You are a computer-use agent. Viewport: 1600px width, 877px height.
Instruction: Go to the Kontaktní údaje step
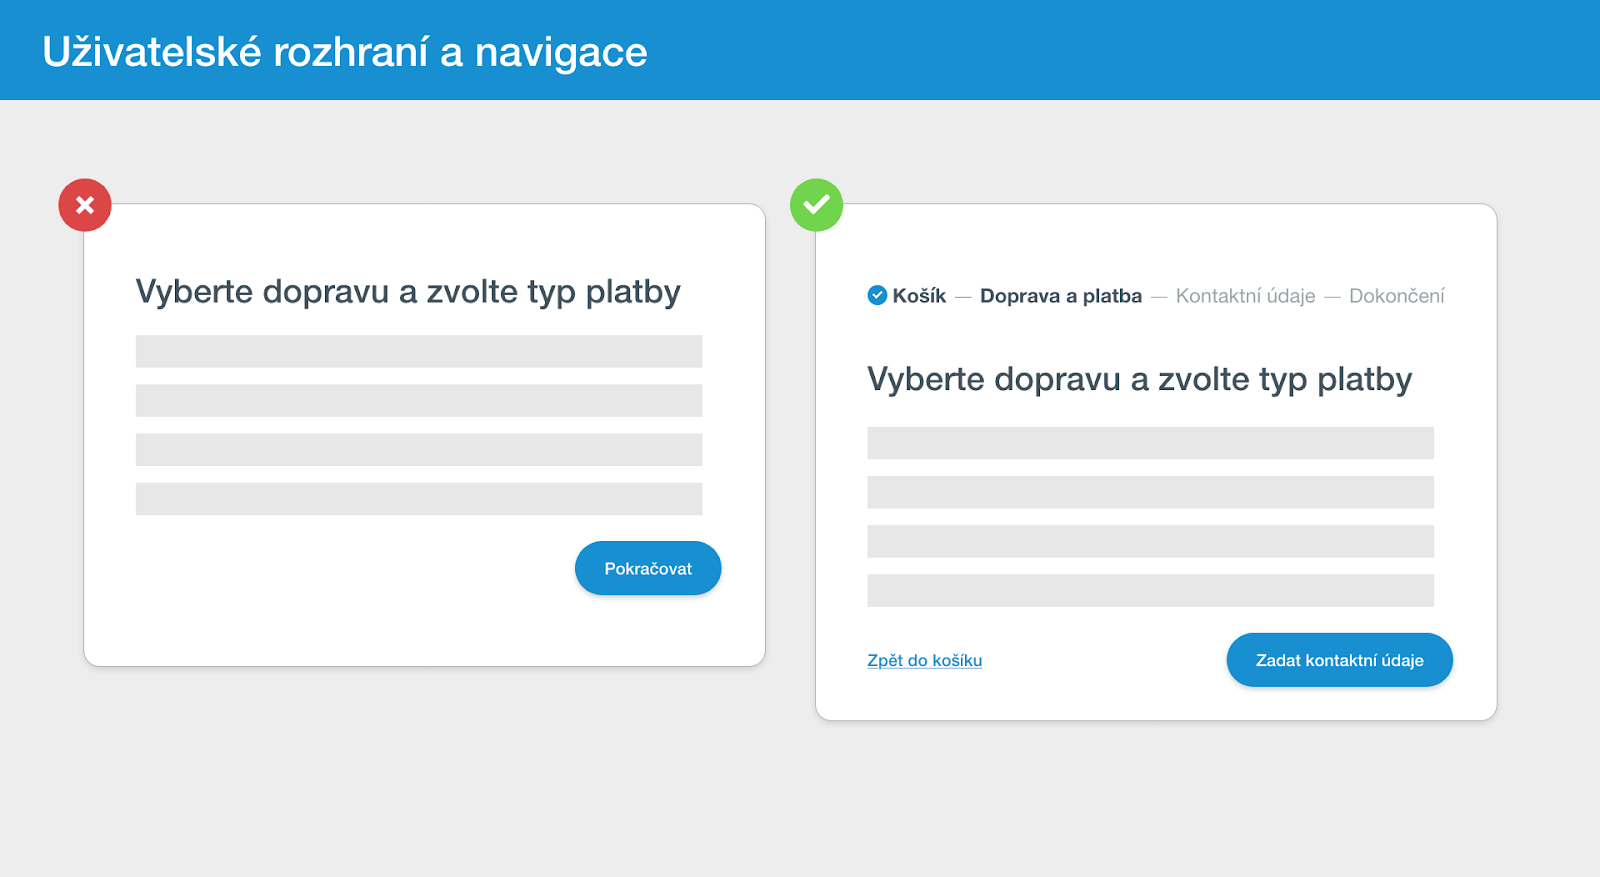point(1245,296)
